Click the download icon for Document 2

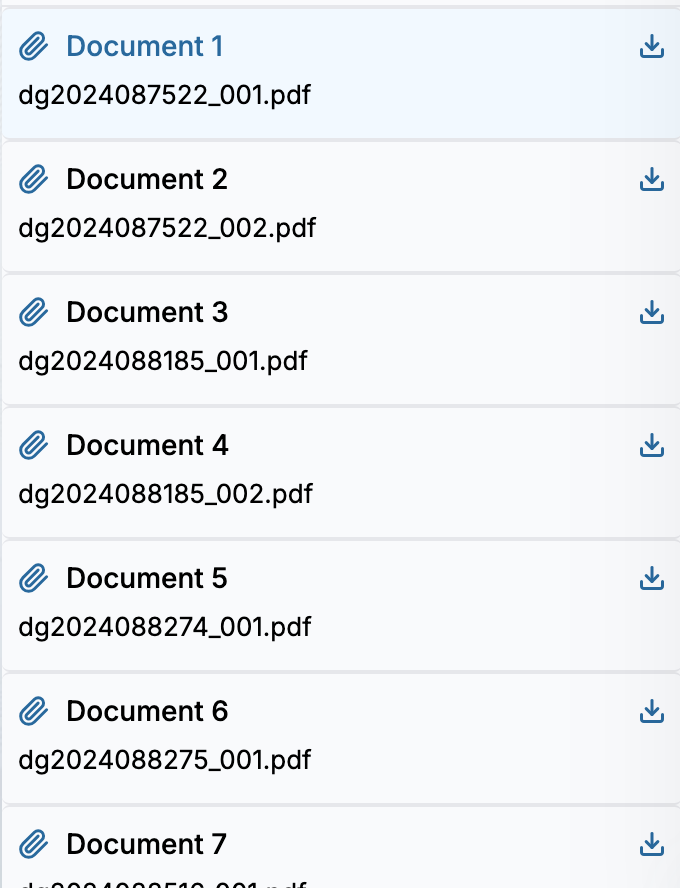point(651,180)
